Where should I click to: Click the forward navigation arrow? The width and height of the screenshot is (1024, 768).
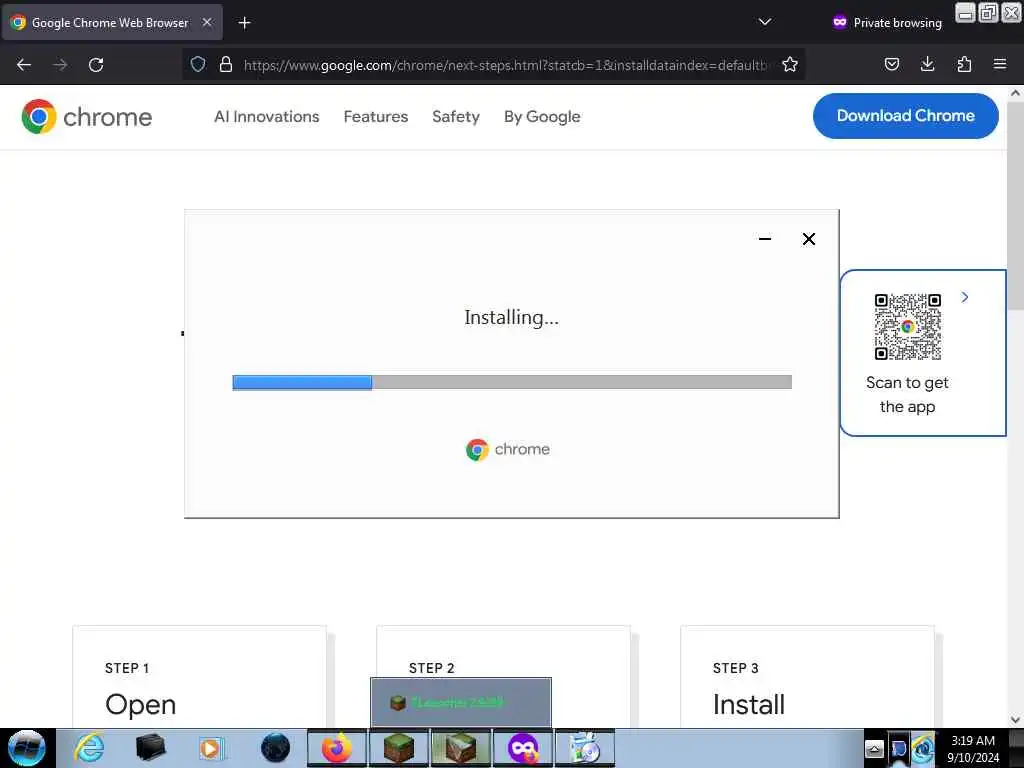60,65
